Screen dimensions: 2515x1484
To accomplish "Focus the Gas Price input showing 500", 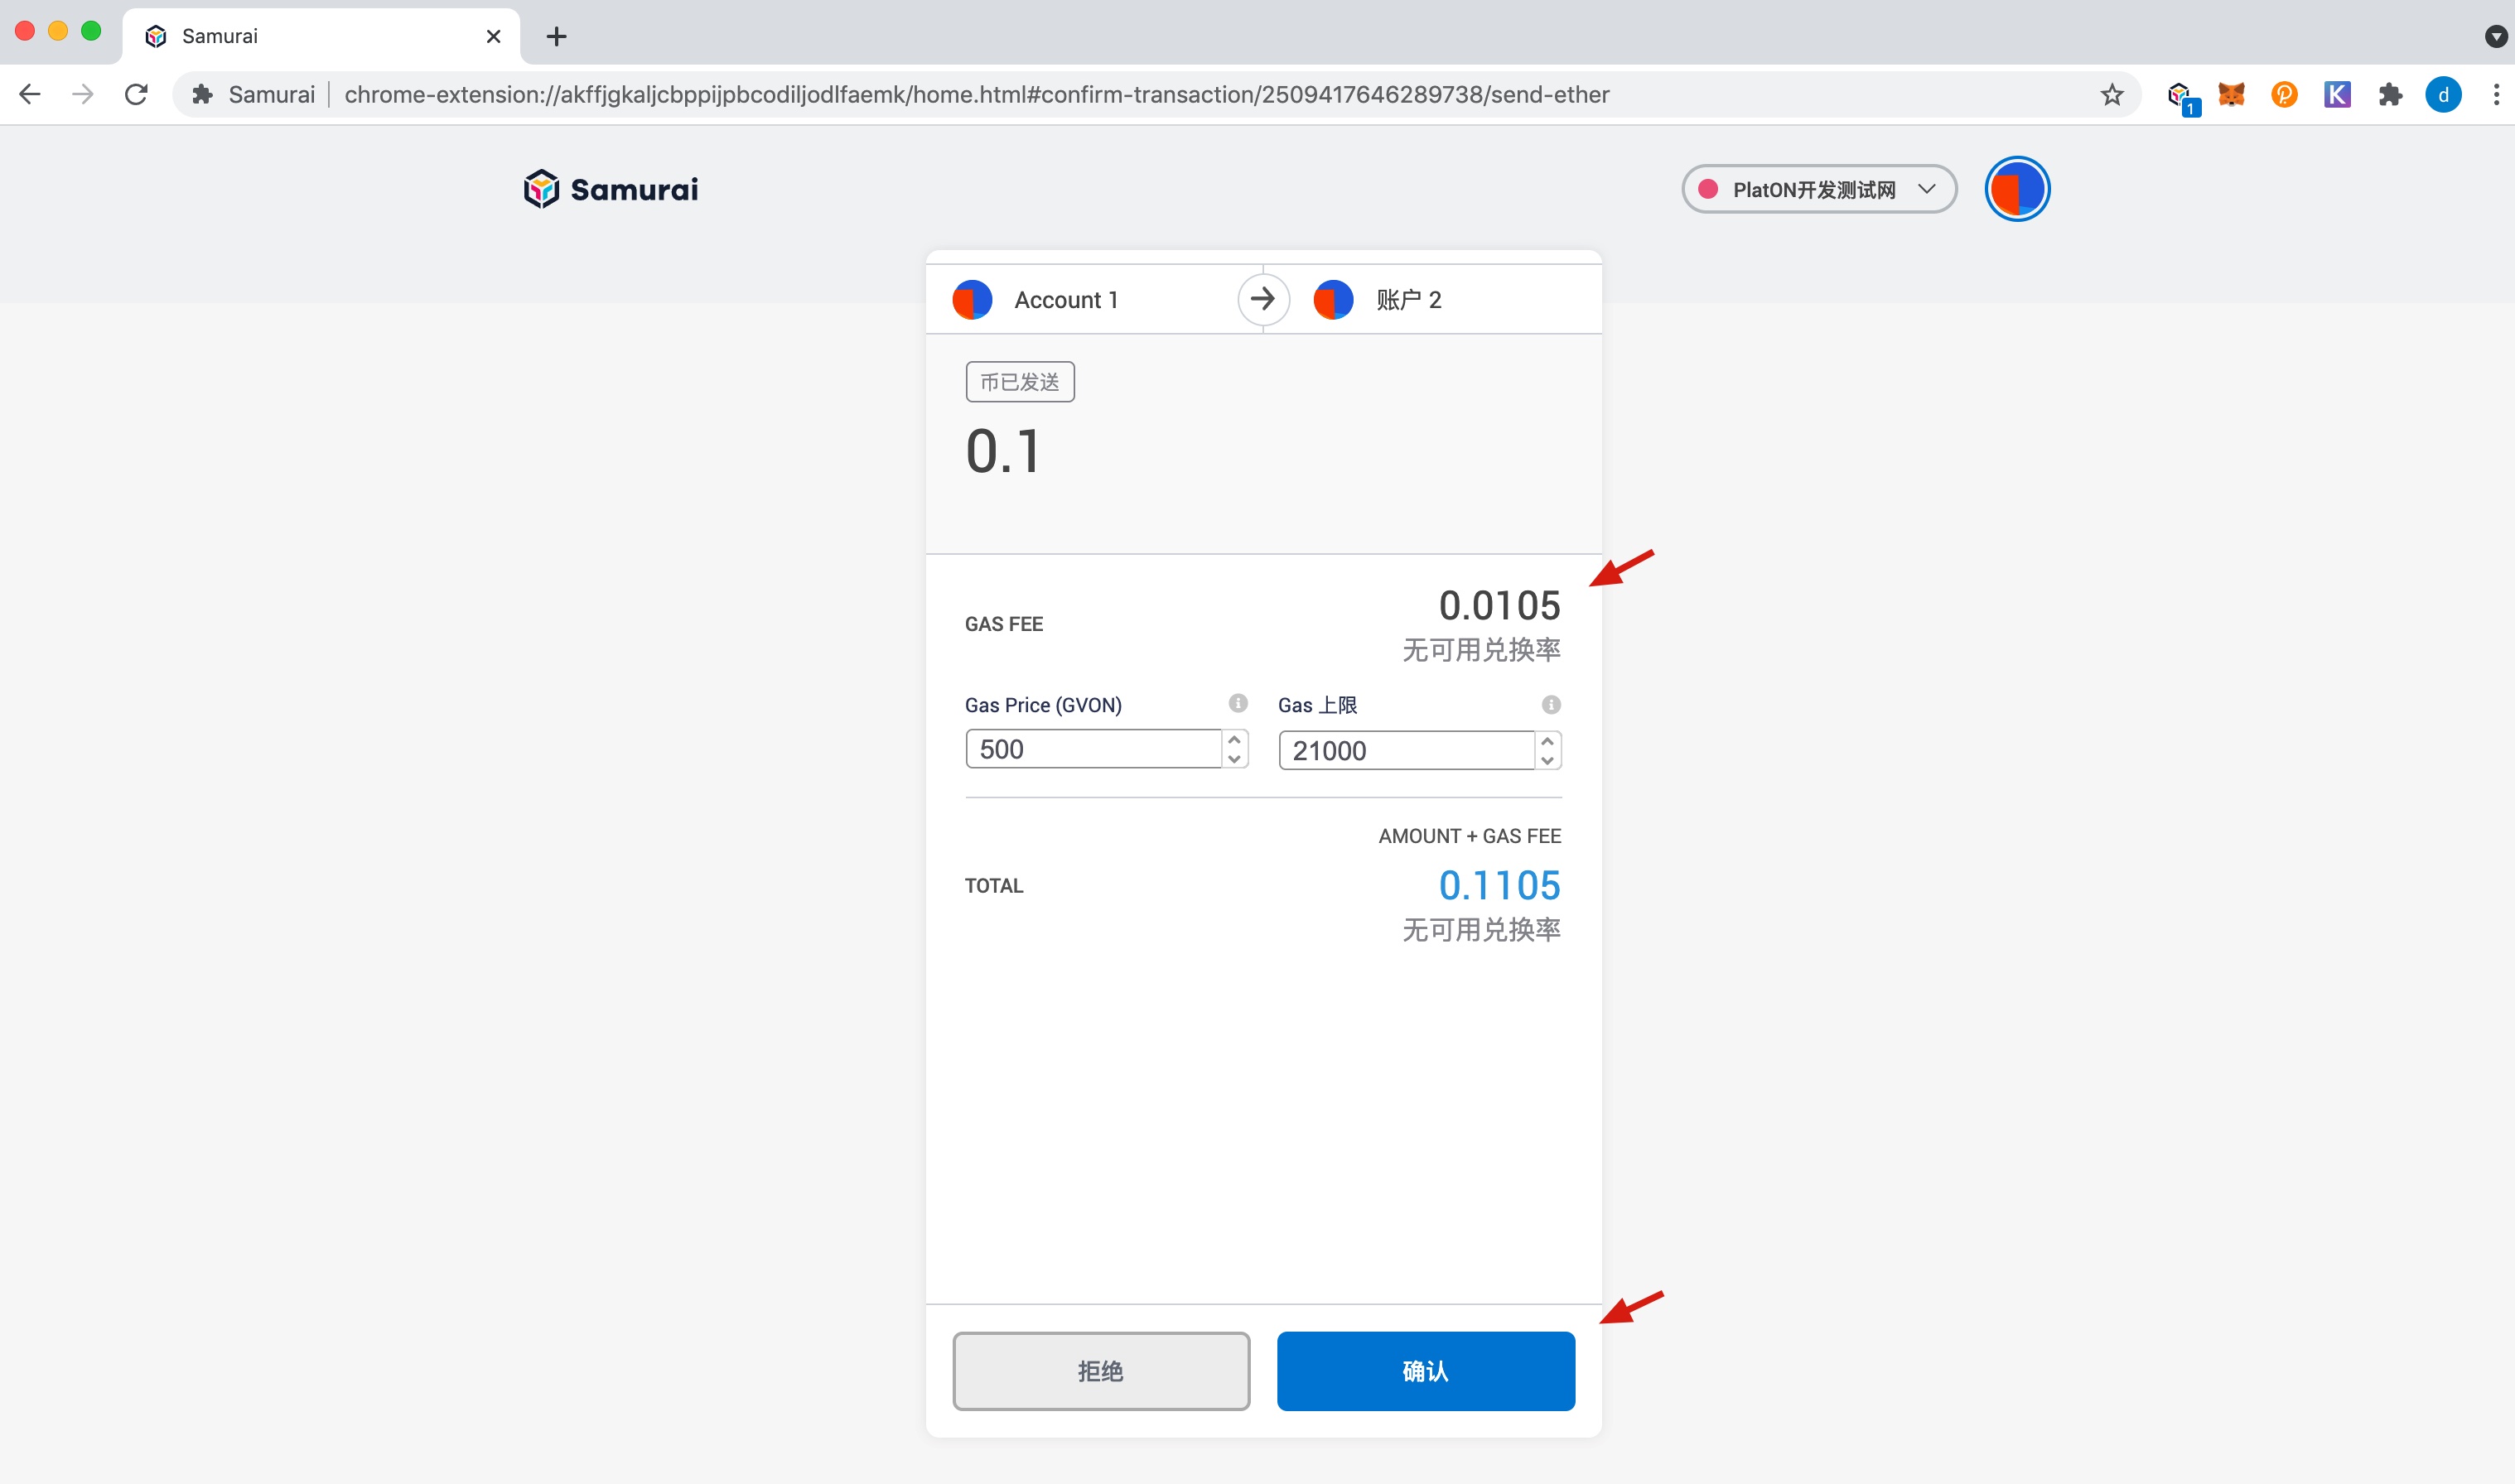I will point(1094,749).
